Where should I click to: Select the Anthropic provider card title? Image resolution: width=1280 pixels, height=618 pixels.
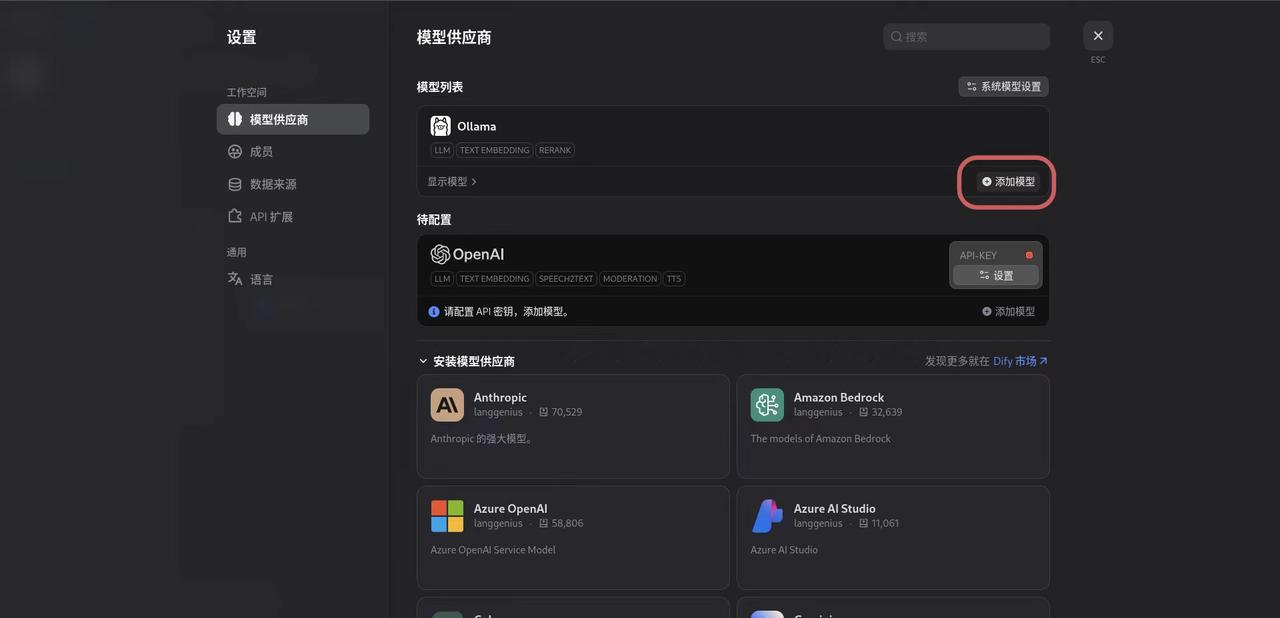tap(500, 397)
